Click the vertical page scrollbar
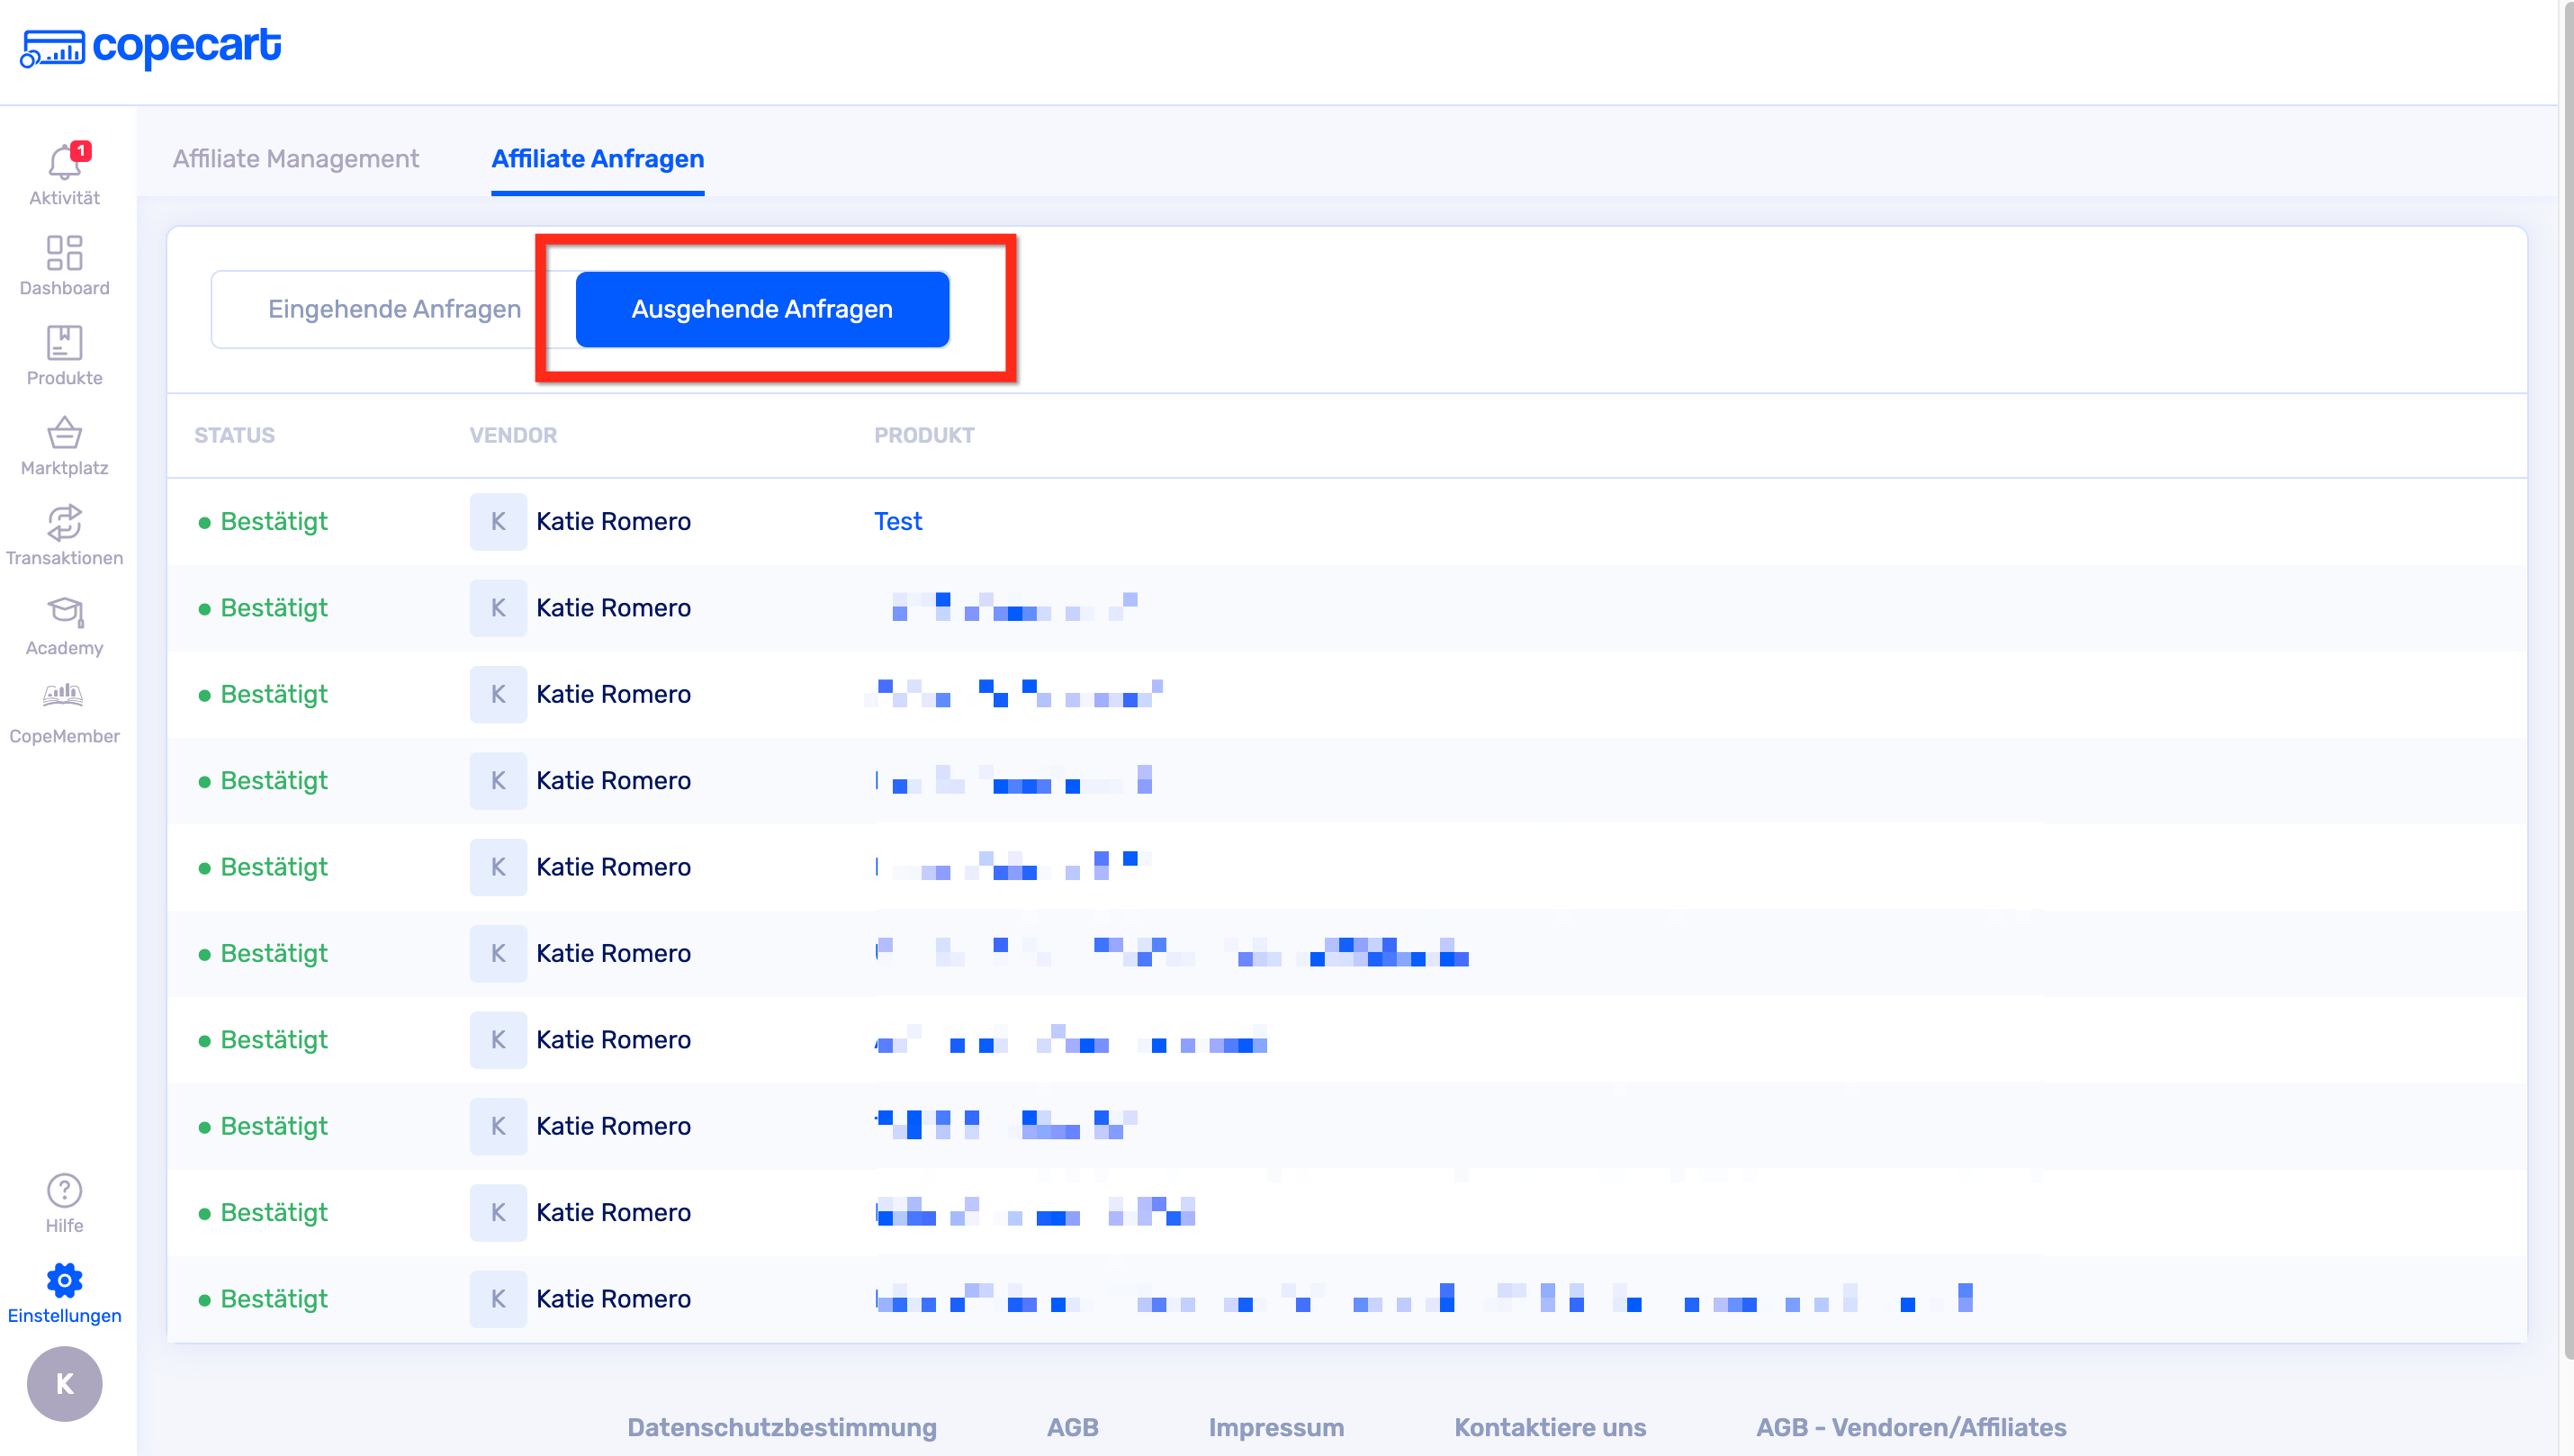 (2567, 680)
